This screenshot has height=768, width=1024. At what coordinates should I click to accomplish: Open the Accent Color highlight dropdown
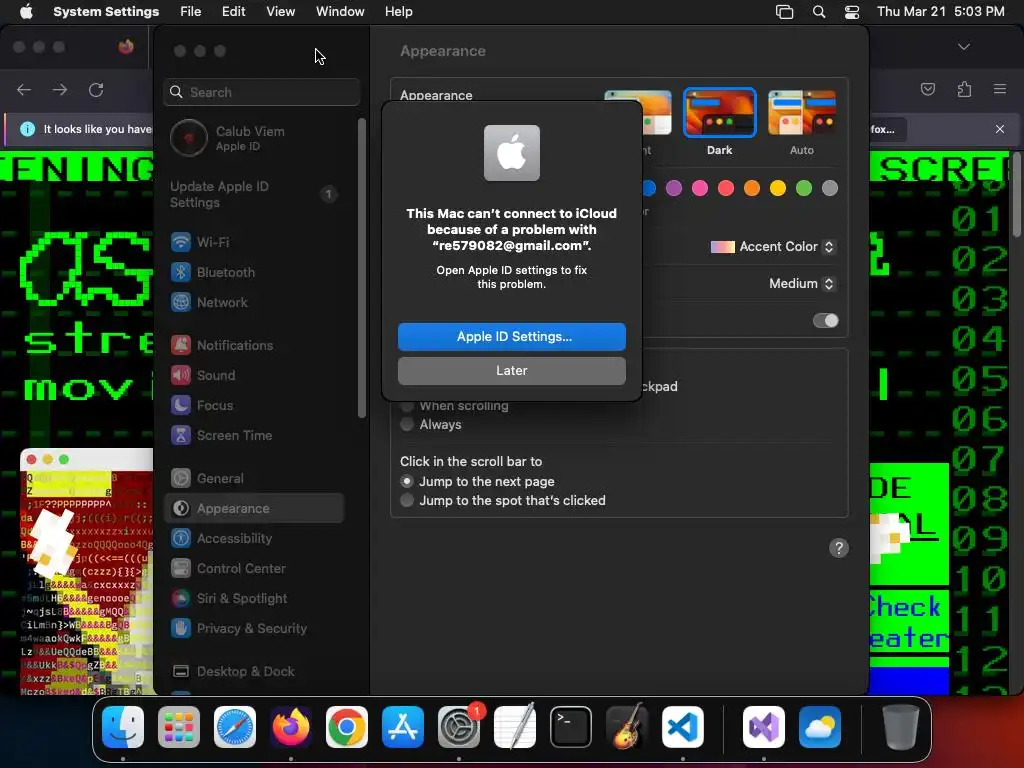773,247
